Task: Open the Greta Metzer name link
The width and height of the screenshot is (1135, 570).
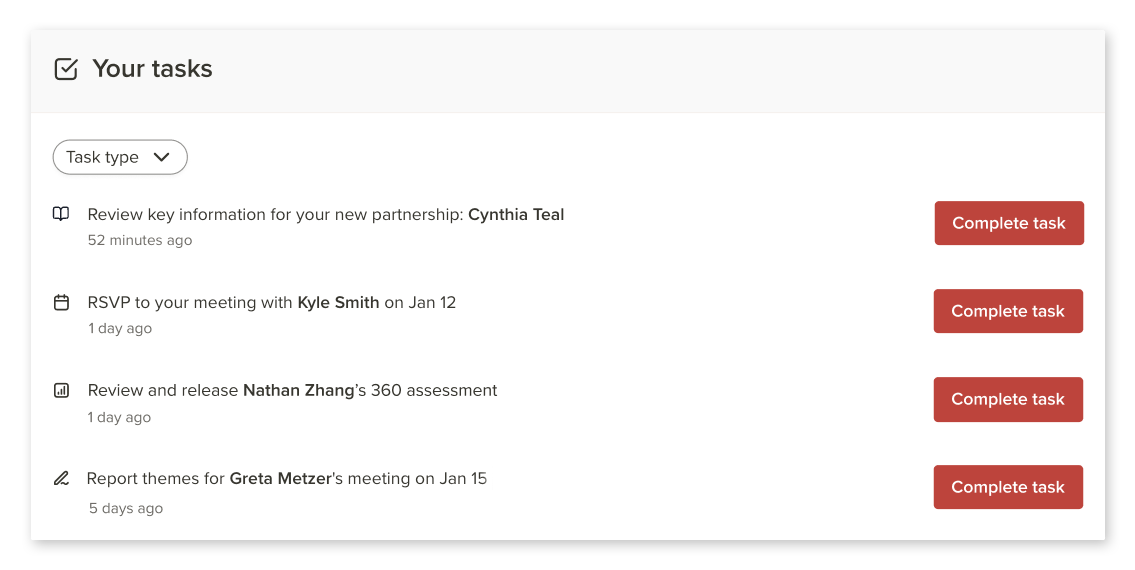Action: (x=280, y=479)
